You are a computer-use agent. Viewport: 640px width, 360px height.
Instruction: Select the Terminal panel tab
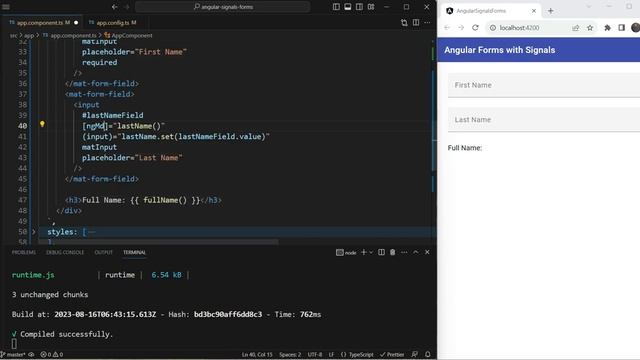point(134,253)
